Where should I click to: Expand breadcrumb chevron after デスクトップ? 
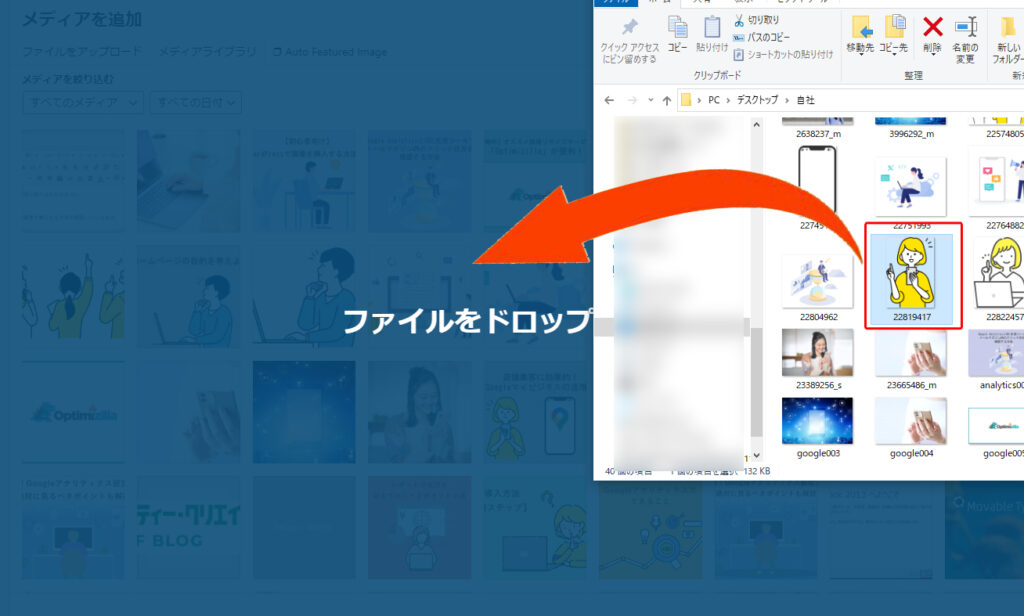(787, 100)
